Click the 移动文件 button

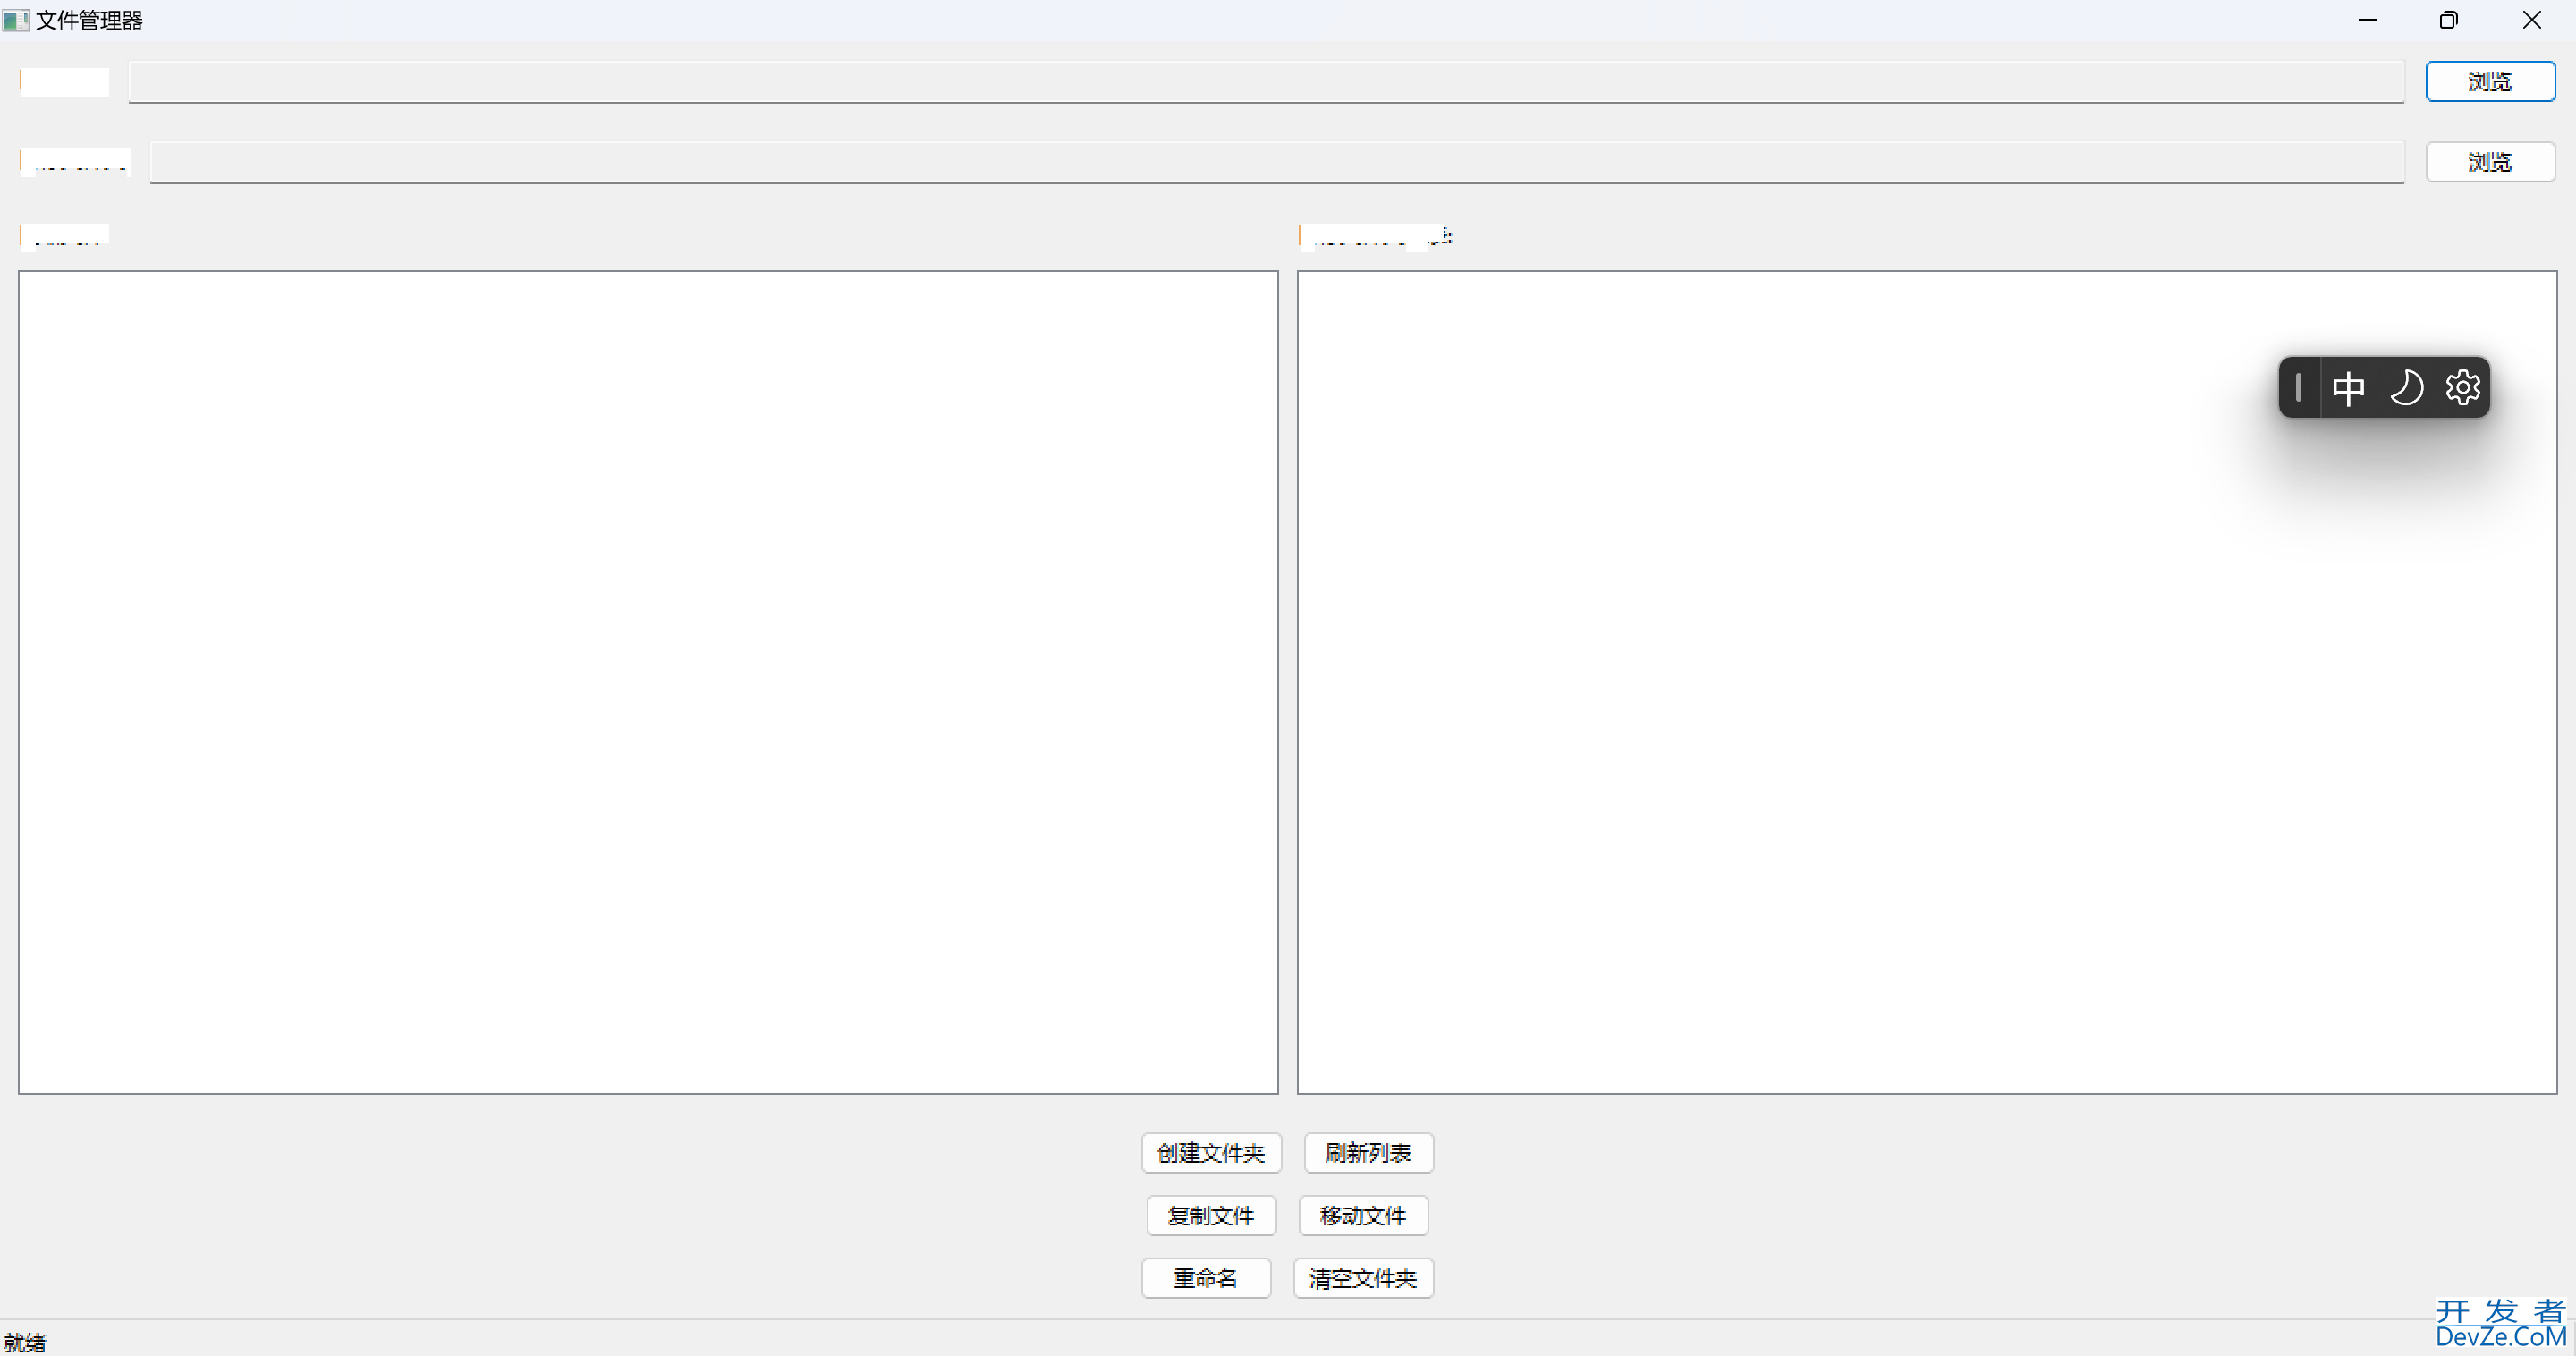[x=1362, y=1216]
